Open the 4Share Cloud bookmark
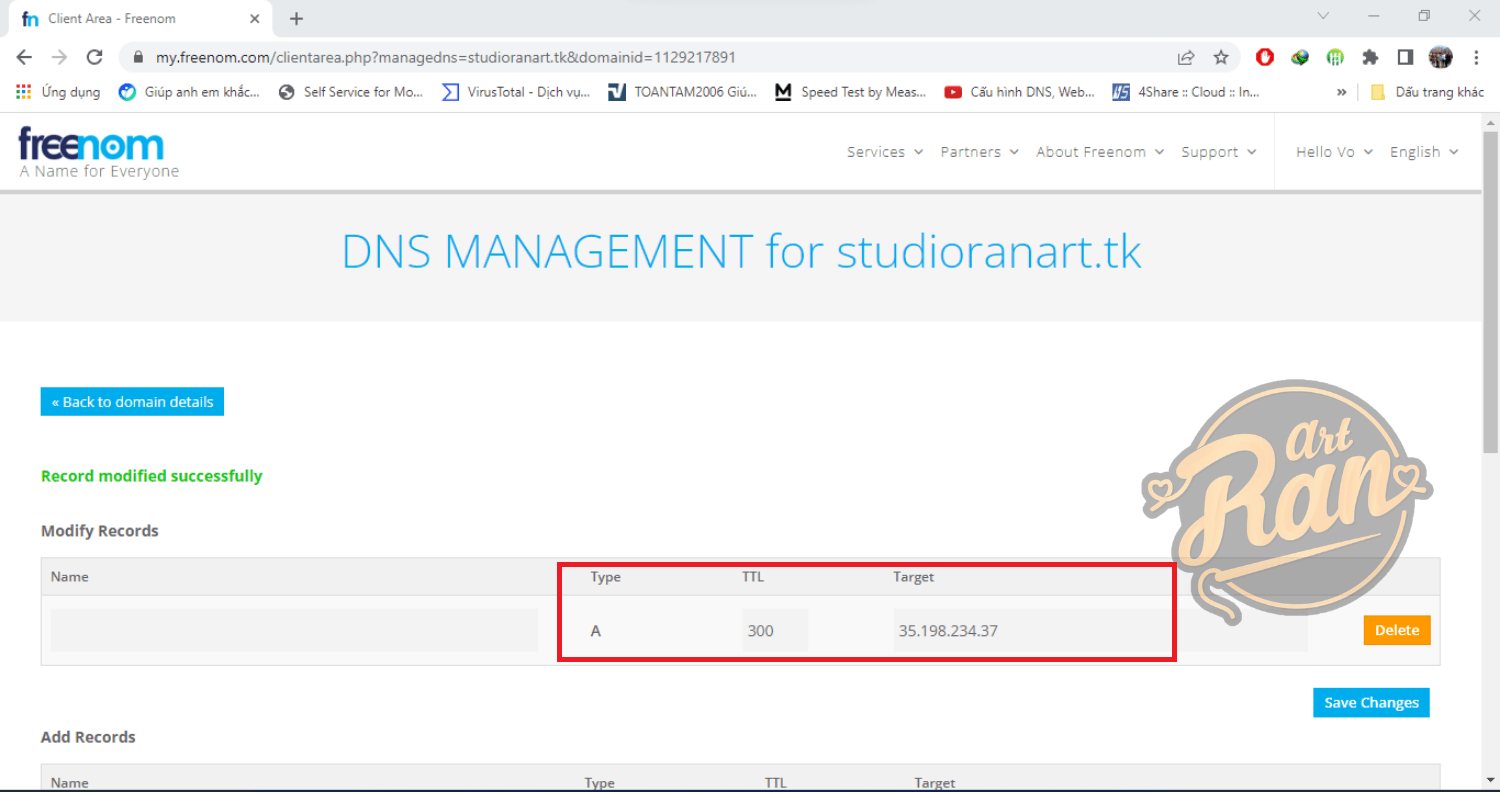 (1186, 92)
